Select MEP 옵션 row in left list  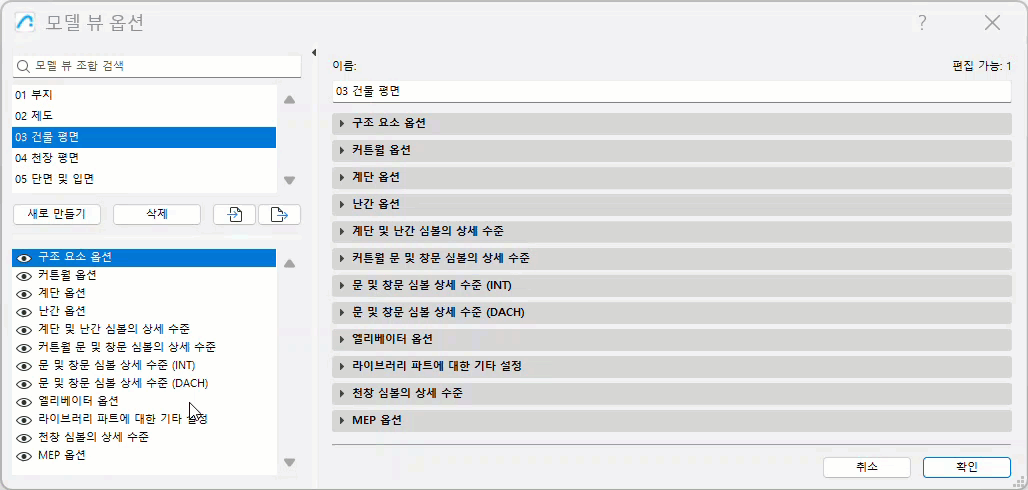click(x=144, y=455)
